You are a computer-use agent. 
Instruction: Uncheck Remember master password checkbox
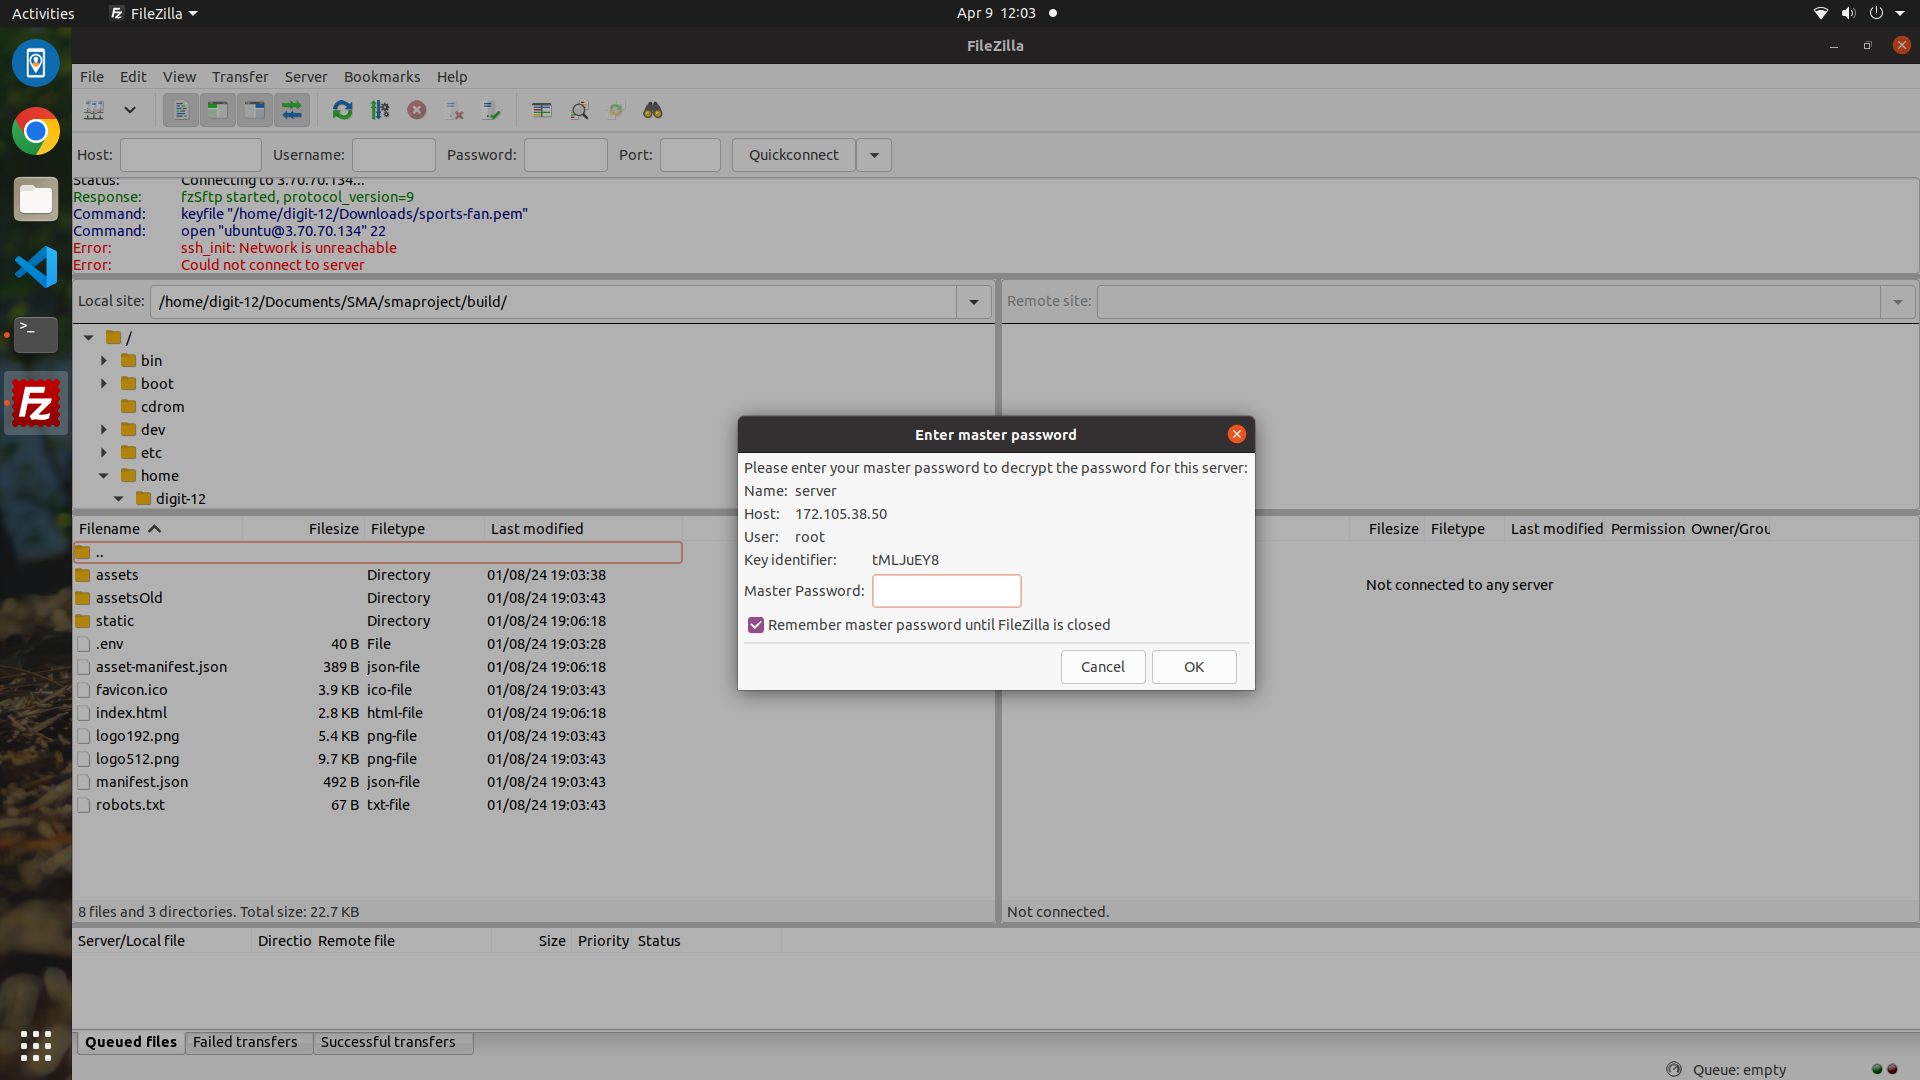pyautogui.click(x=756, y=625)
